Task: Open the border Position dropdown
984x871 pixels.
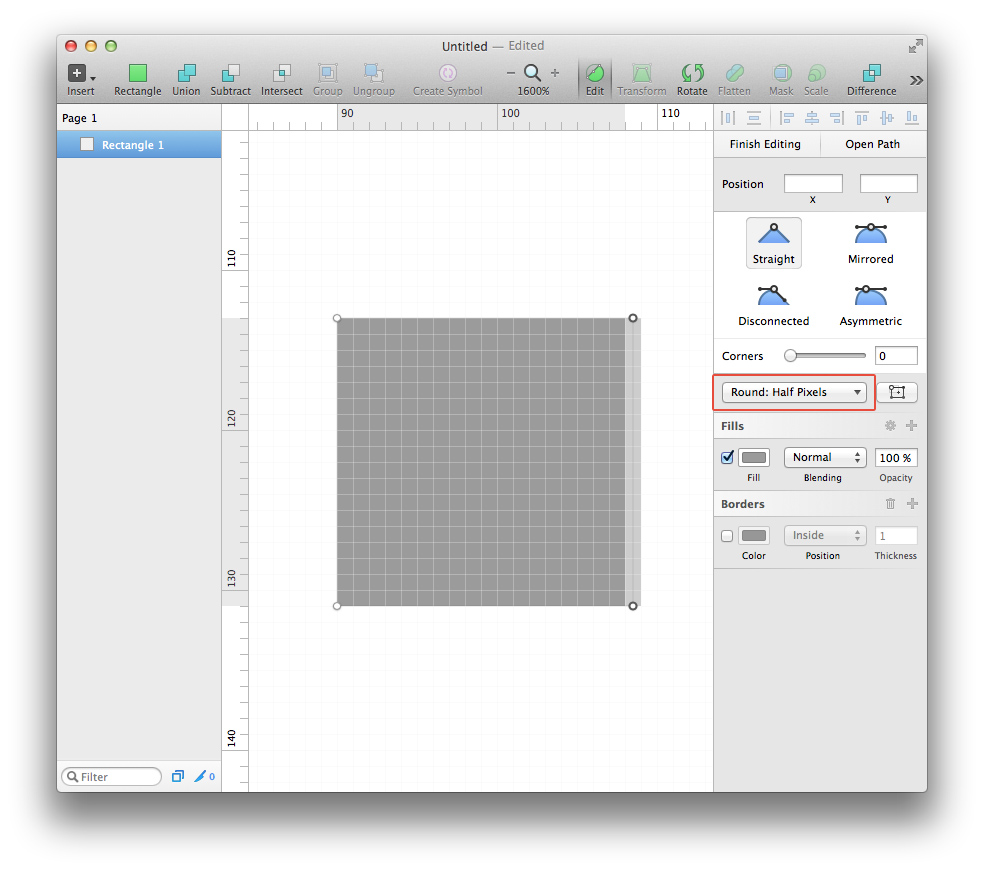Action: (824, 535)
